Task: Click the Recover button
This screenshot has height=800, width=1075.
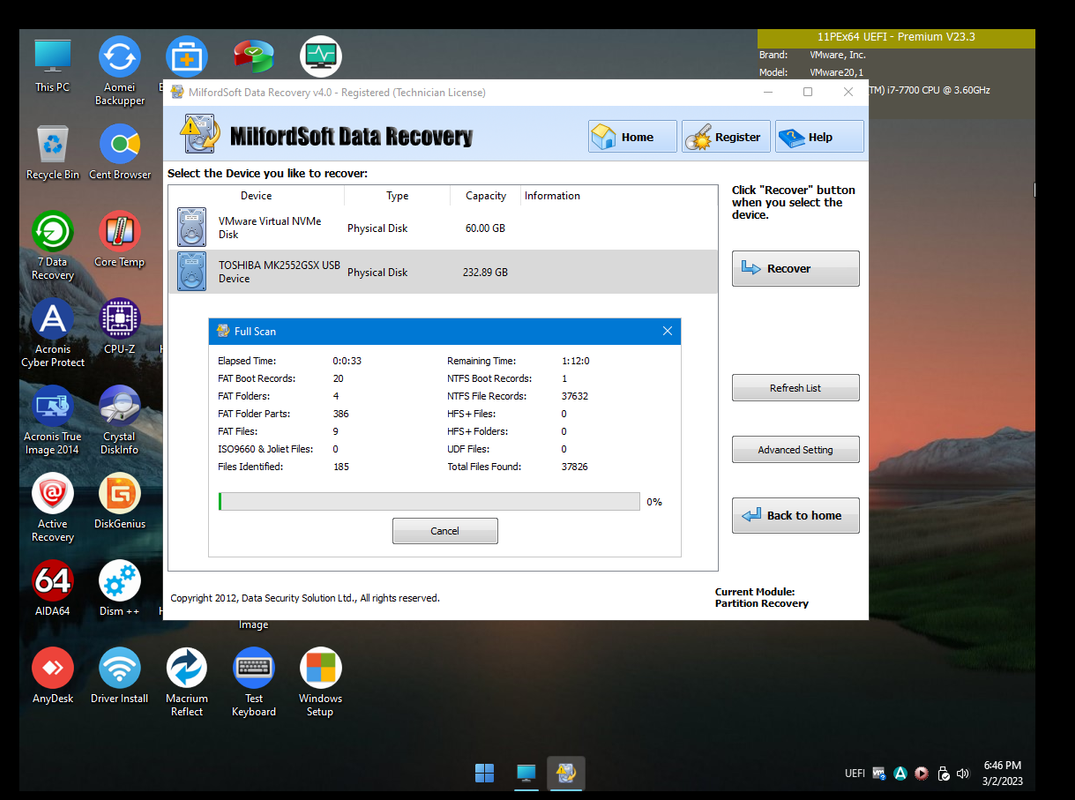Action: tap(795, 268)
